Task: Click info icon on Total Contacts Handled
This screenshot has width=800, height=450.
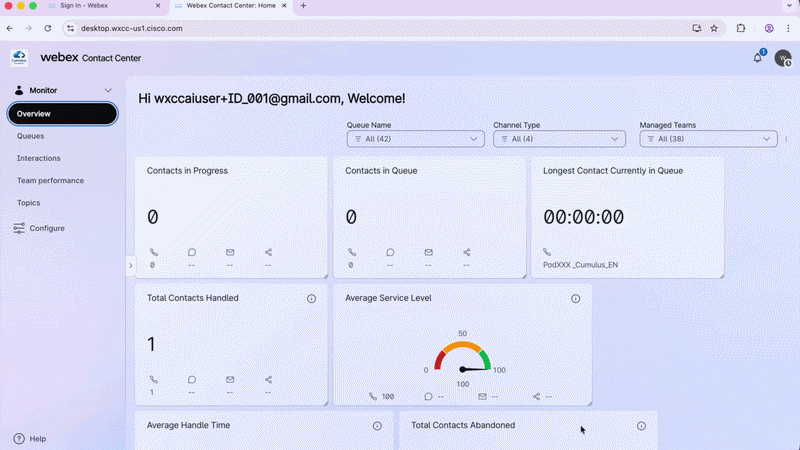Action: (311, 298)
